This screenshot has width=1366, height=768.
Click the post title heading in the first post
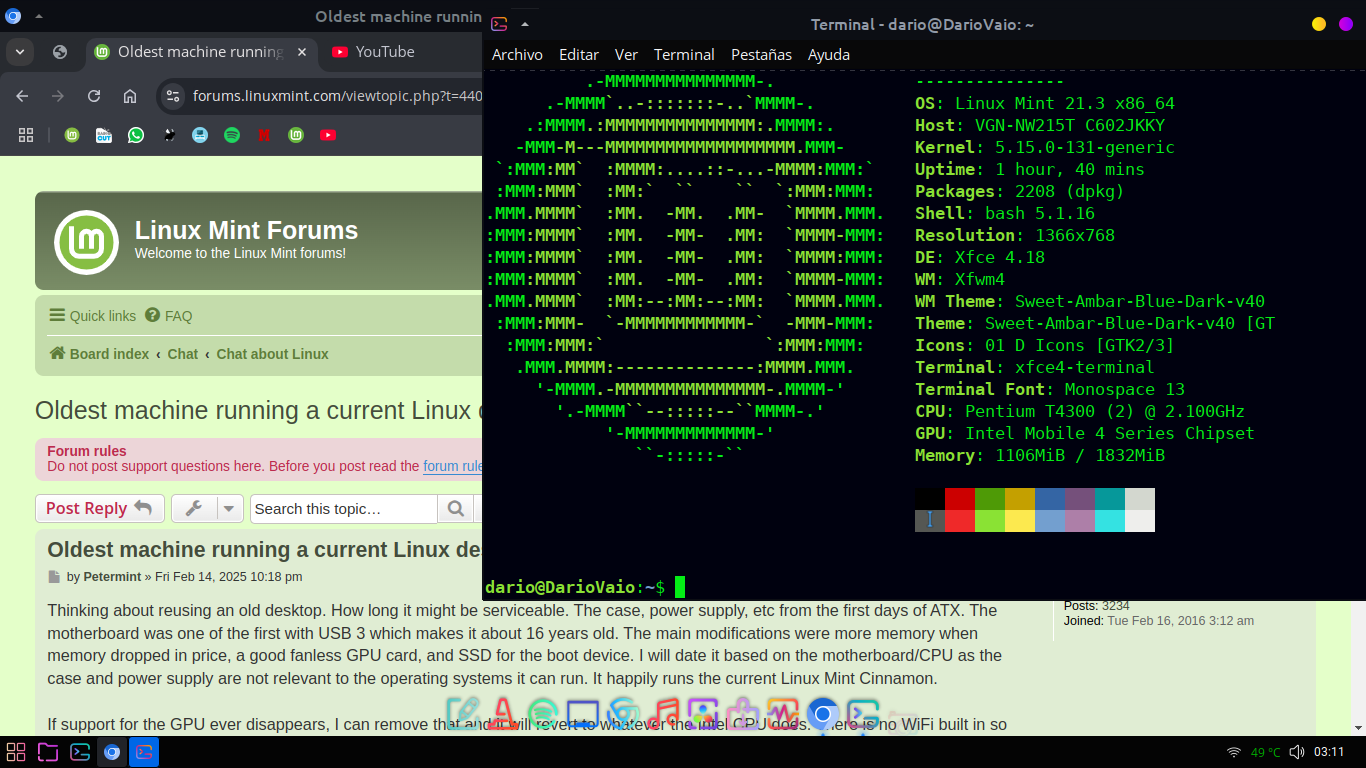(265, 550)
